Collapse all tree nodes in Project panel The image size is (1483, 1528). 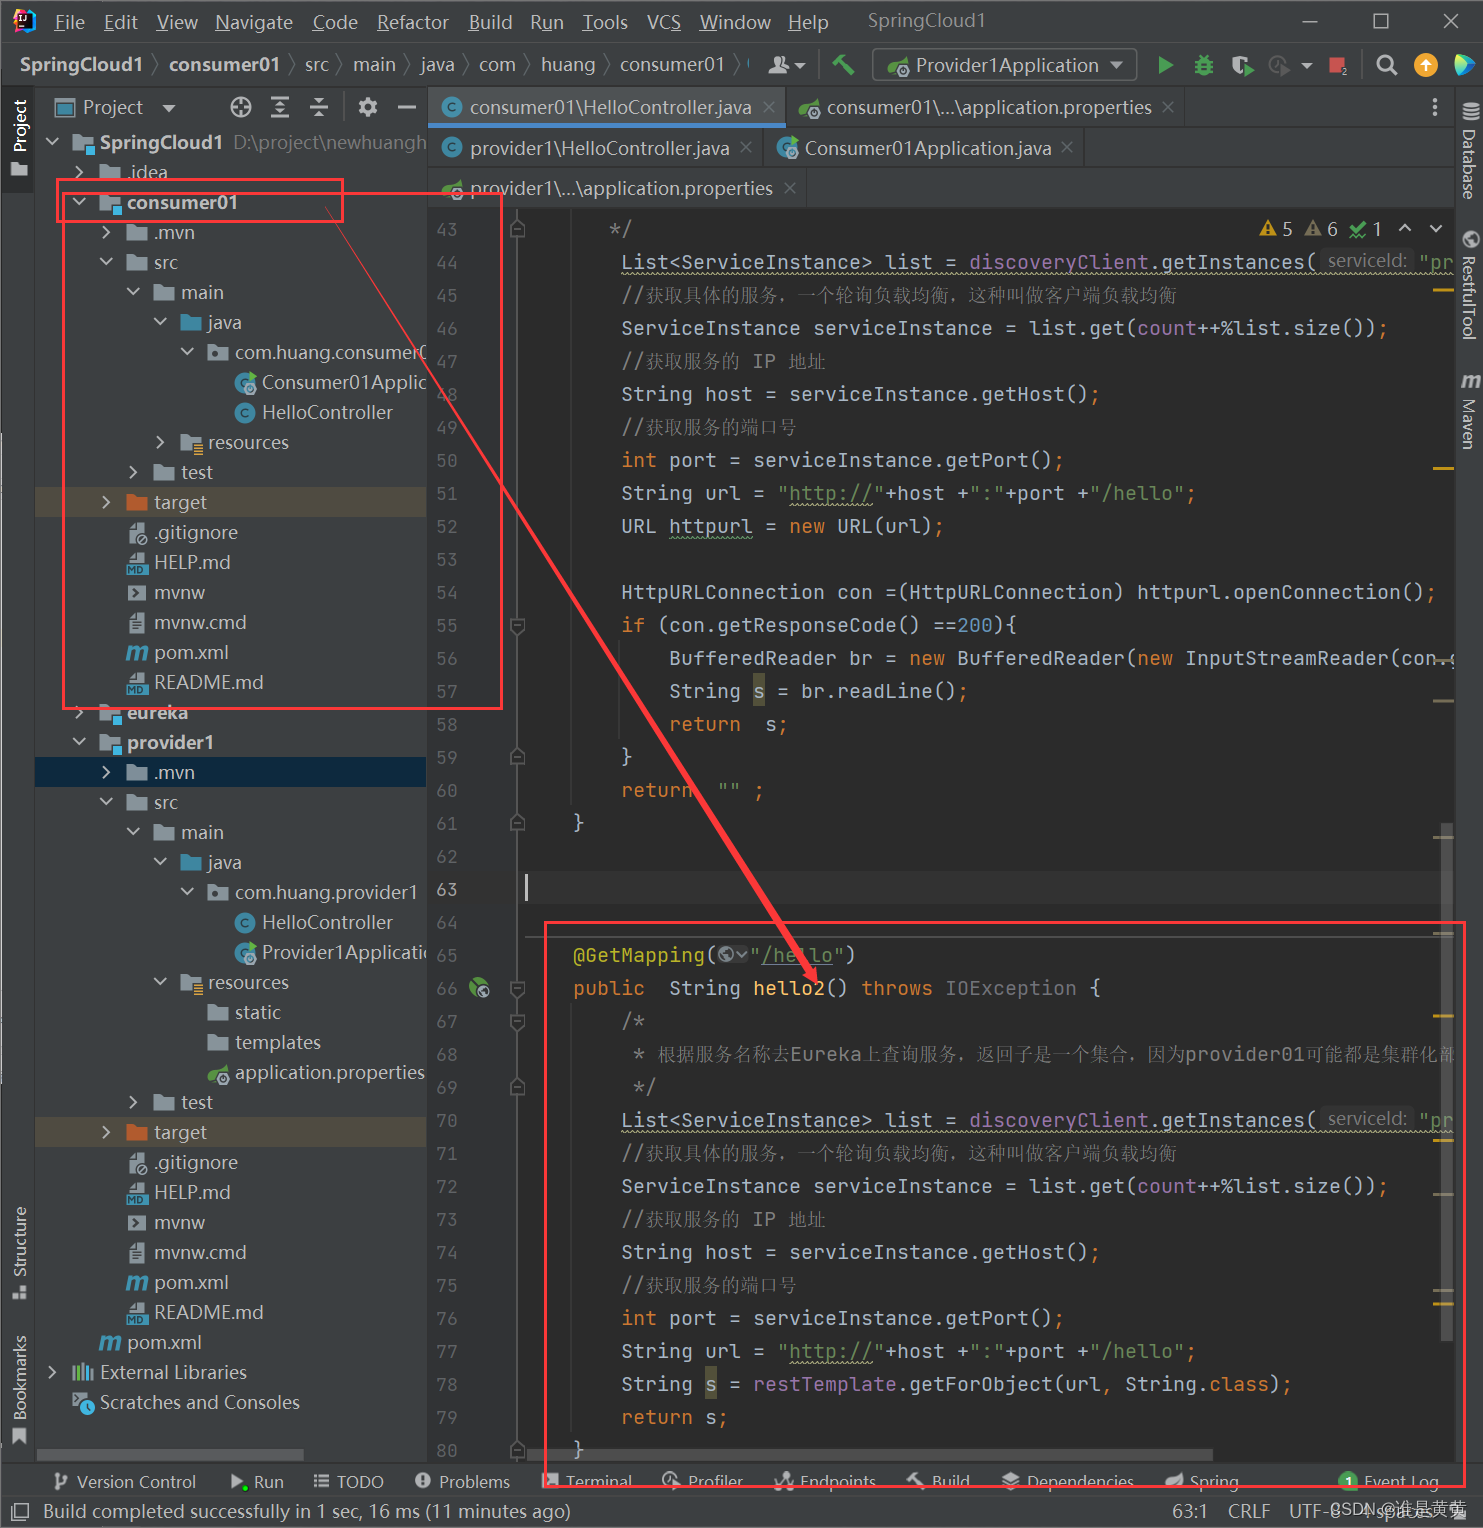point(319,107)
